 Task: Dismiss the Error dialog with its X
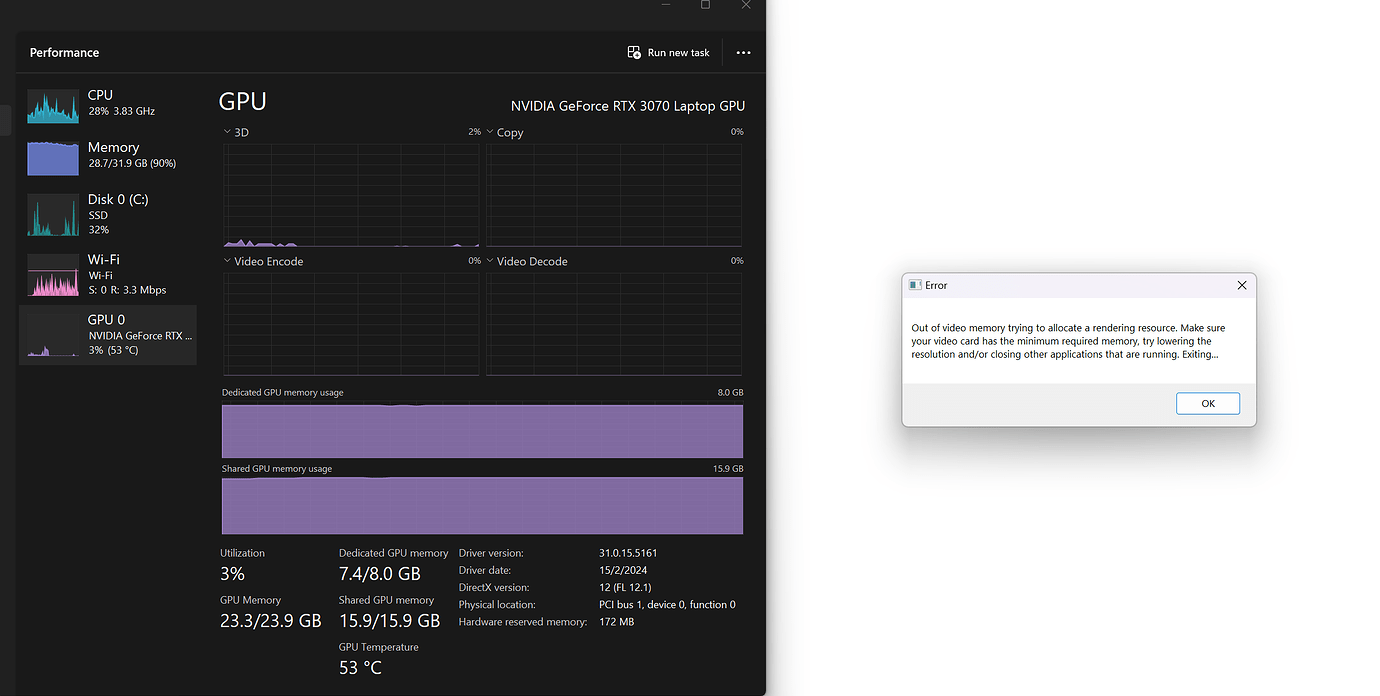click(1242, 285)
